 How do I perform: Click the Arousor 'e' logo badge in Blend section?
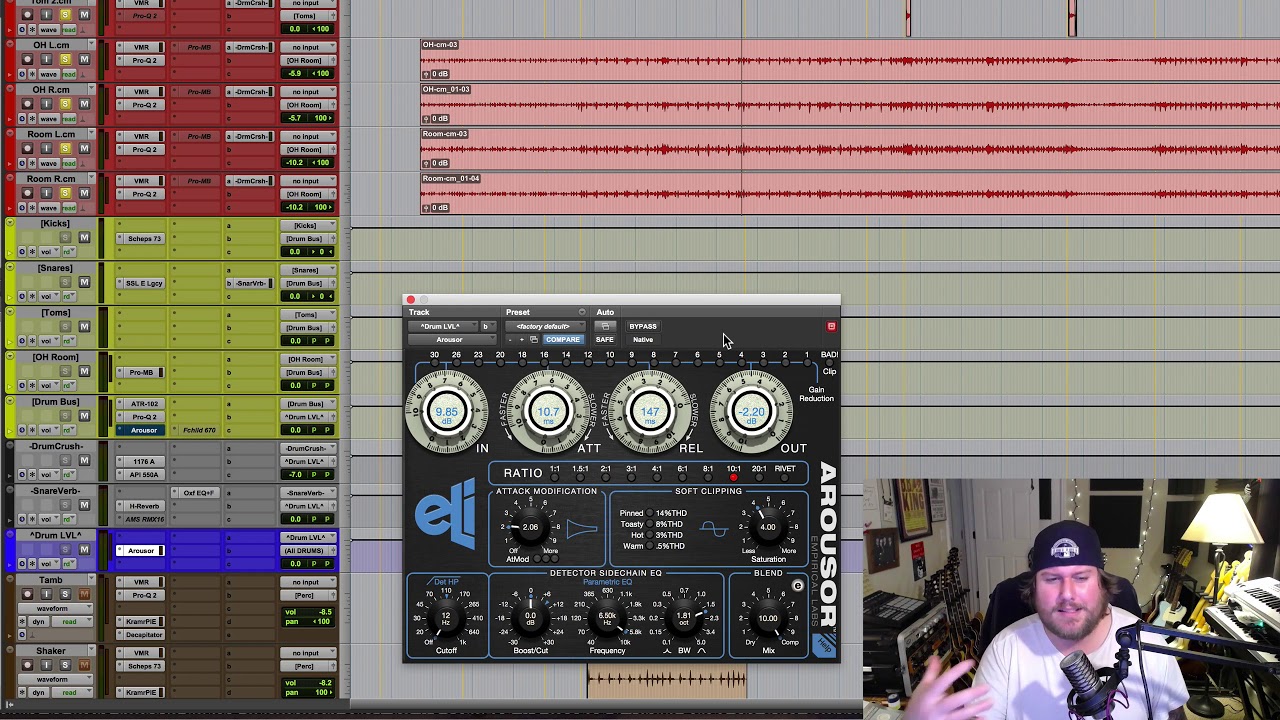(x=797, y=586)
